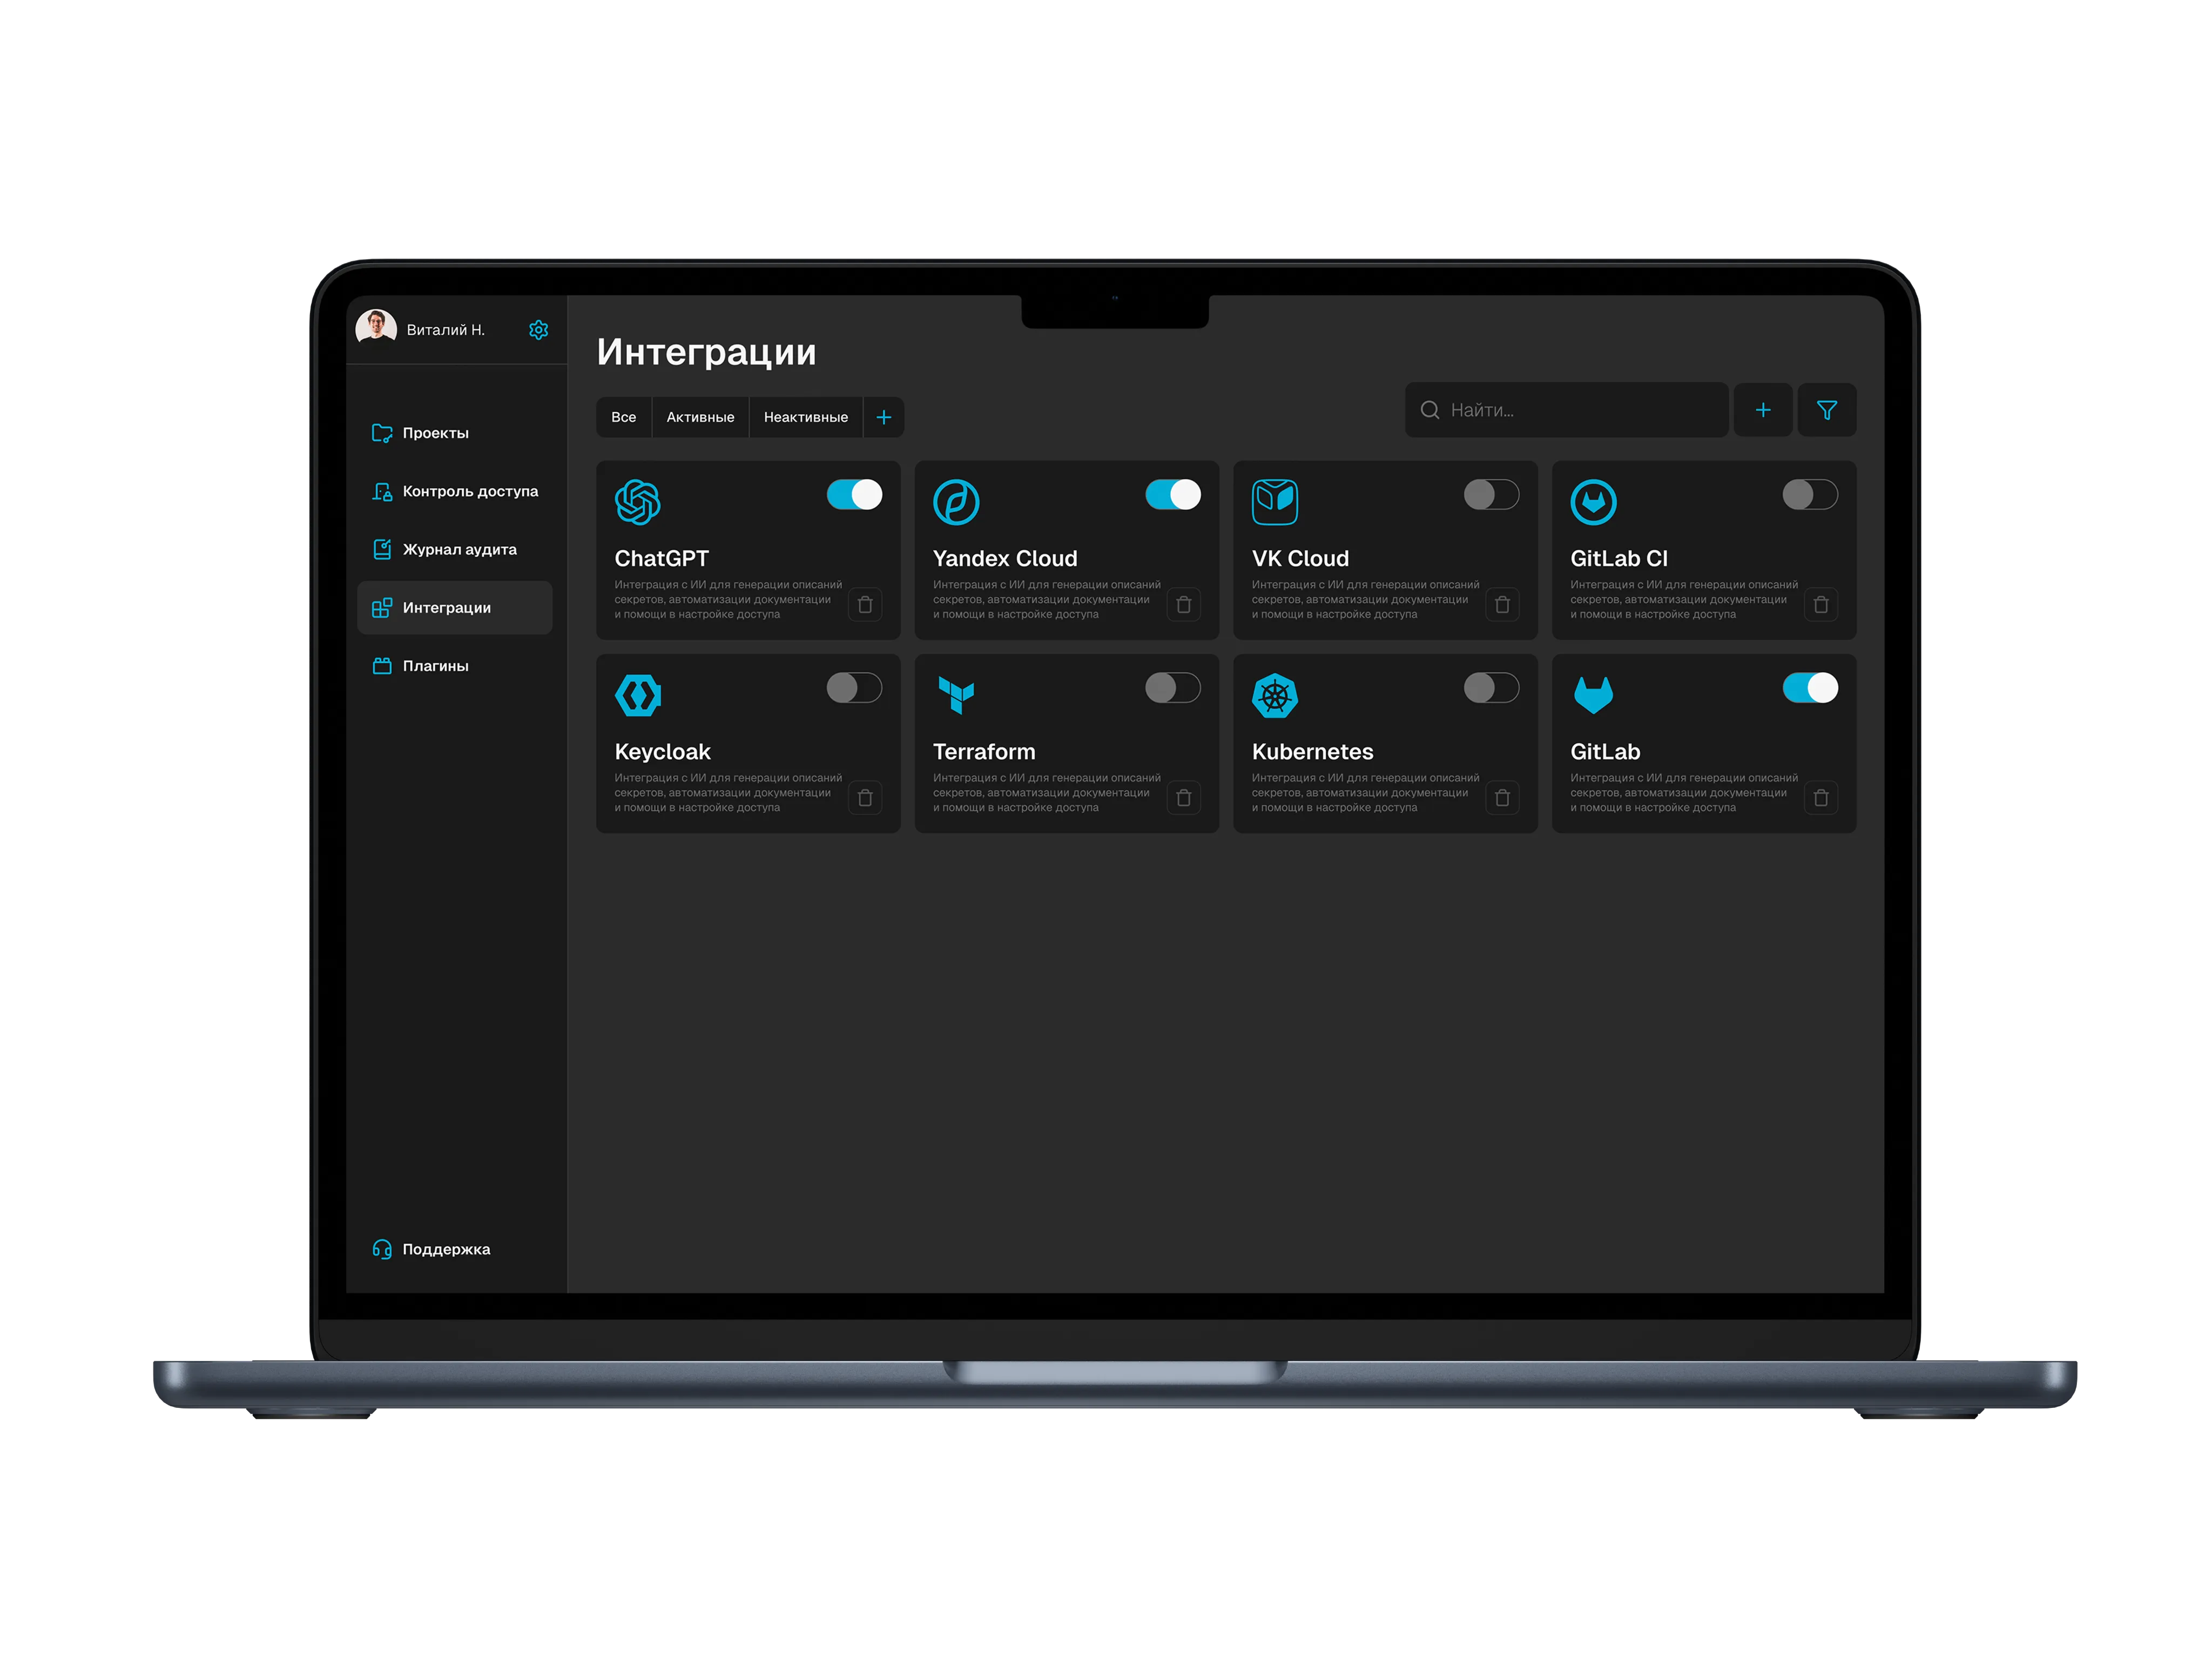Click the ChatGPT logo icon
Image resolution: width=2212 pixels, height=1659 pixels.
point(638,502)
